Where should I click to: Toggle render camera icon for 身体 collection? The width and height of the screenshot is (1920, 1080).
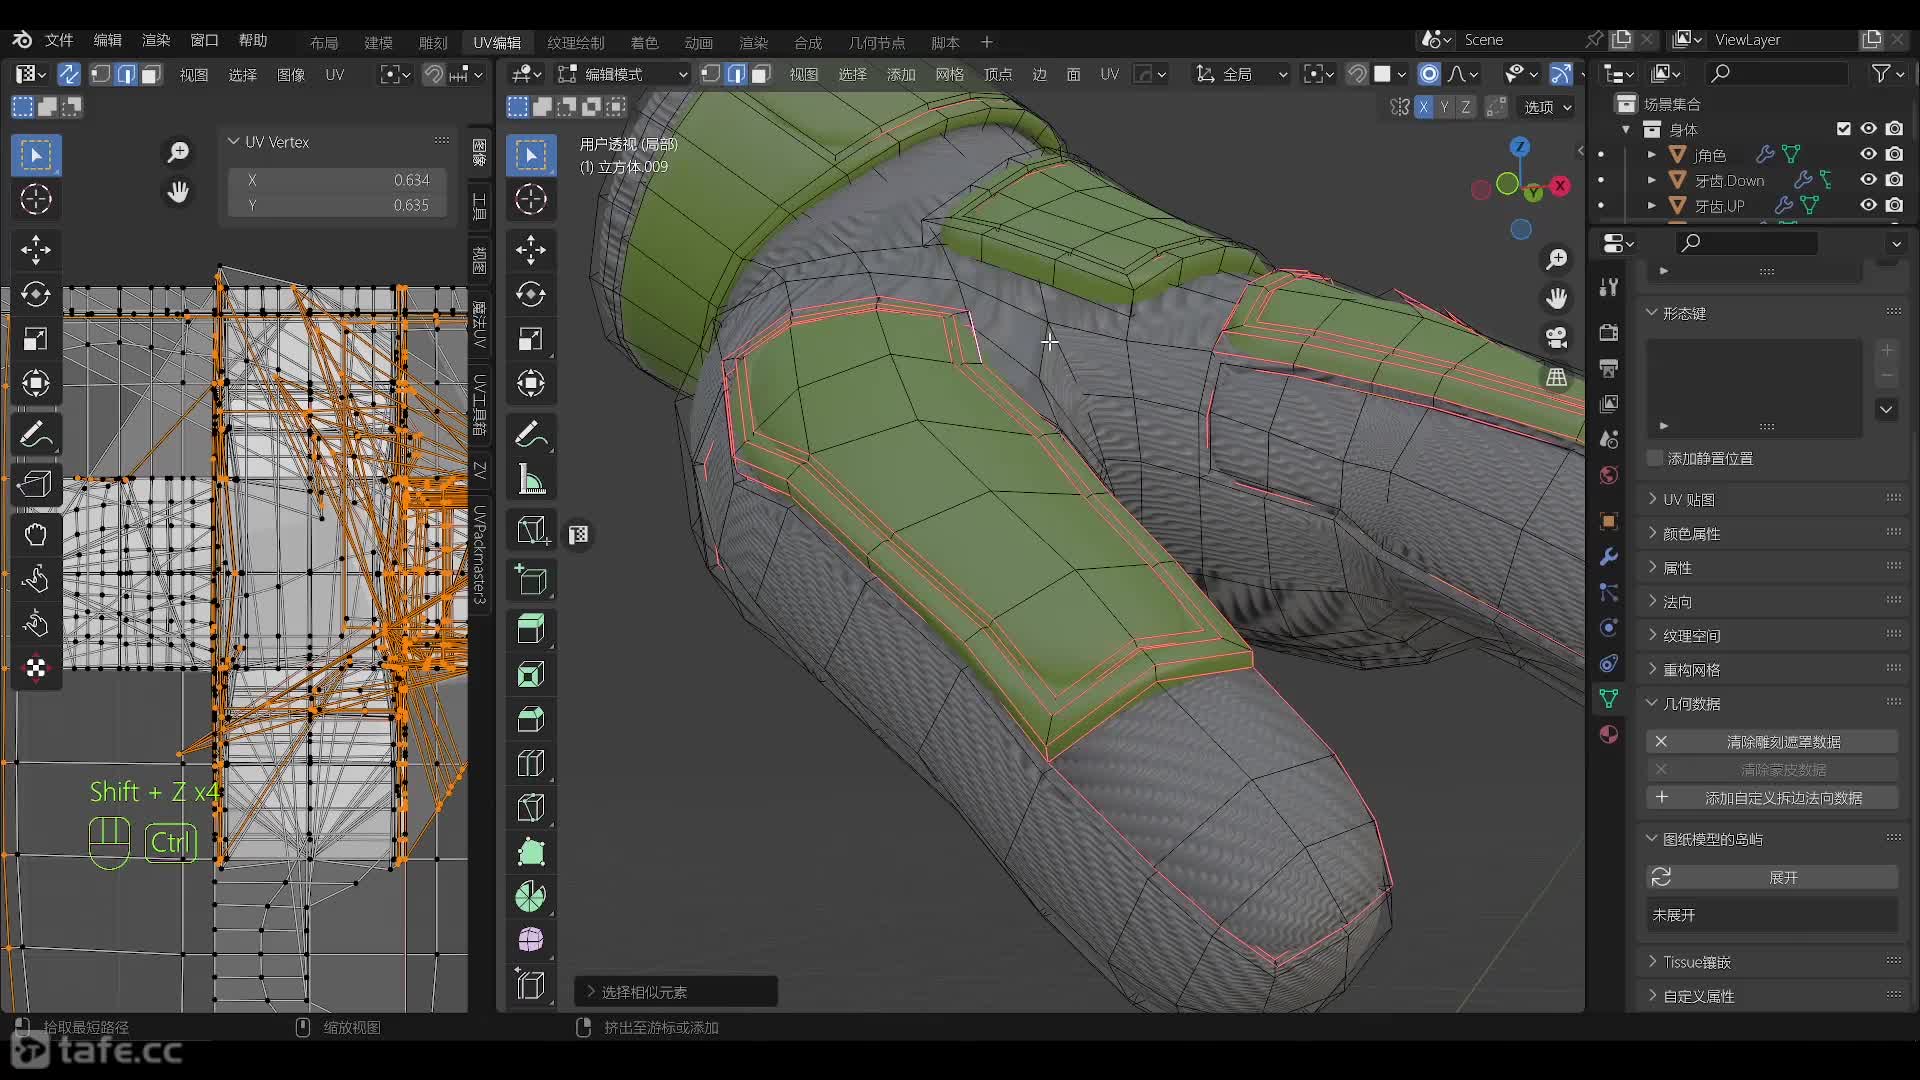pyautogui.click(x=1894, y=129)
